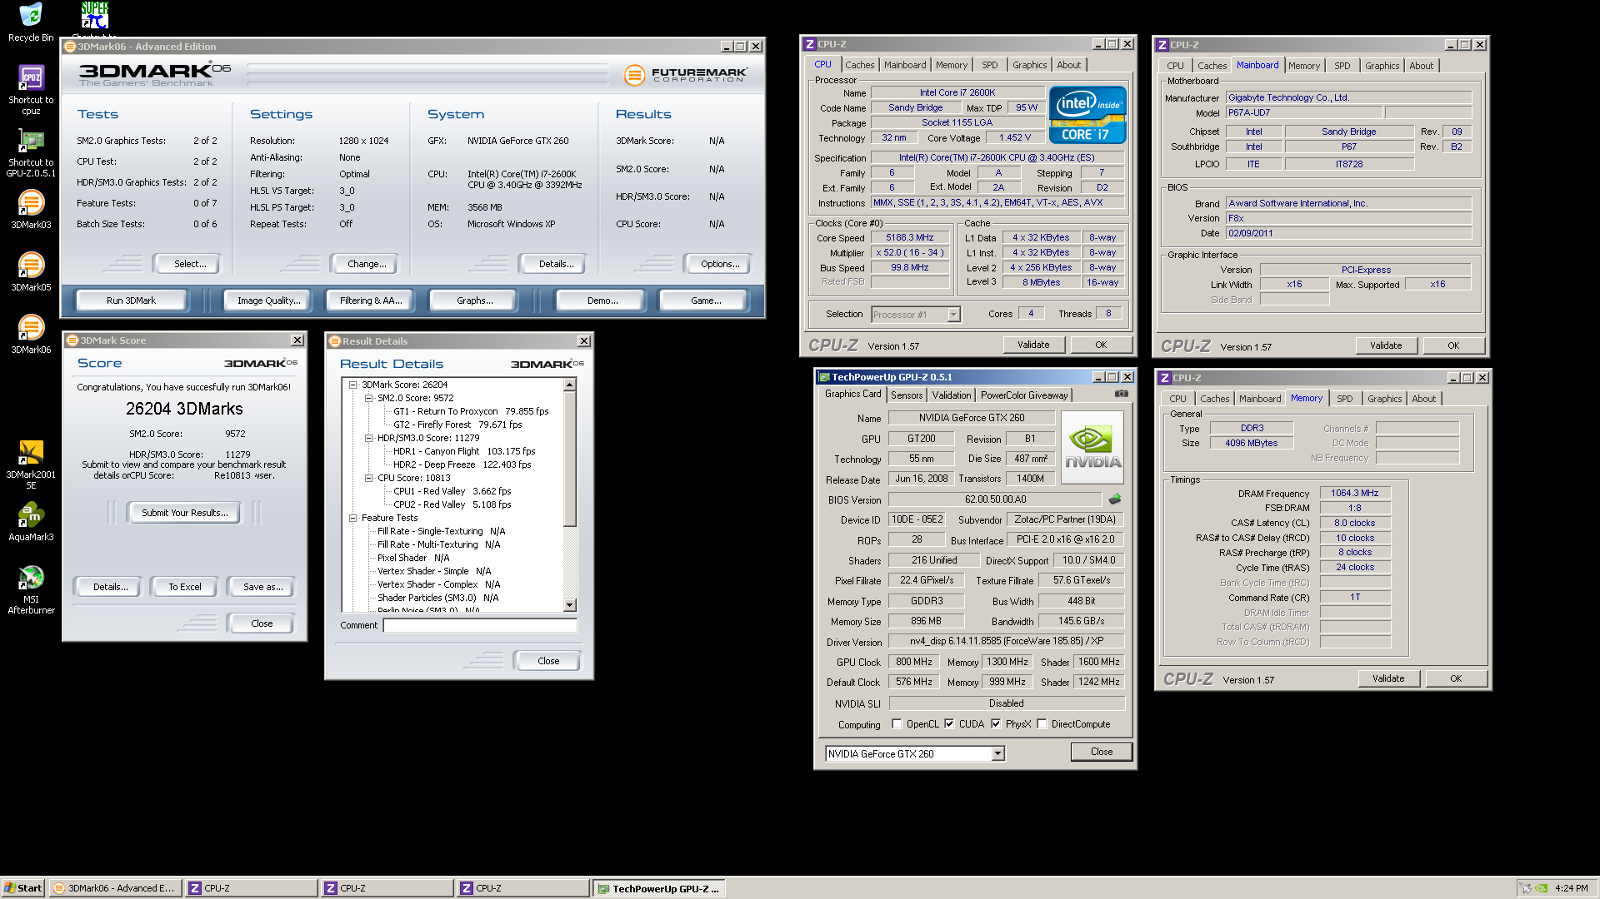Select the Graphics tab in the CPU-Z memory window
This screenshot has width=1600, height=899.
[x=1385, y=399]
